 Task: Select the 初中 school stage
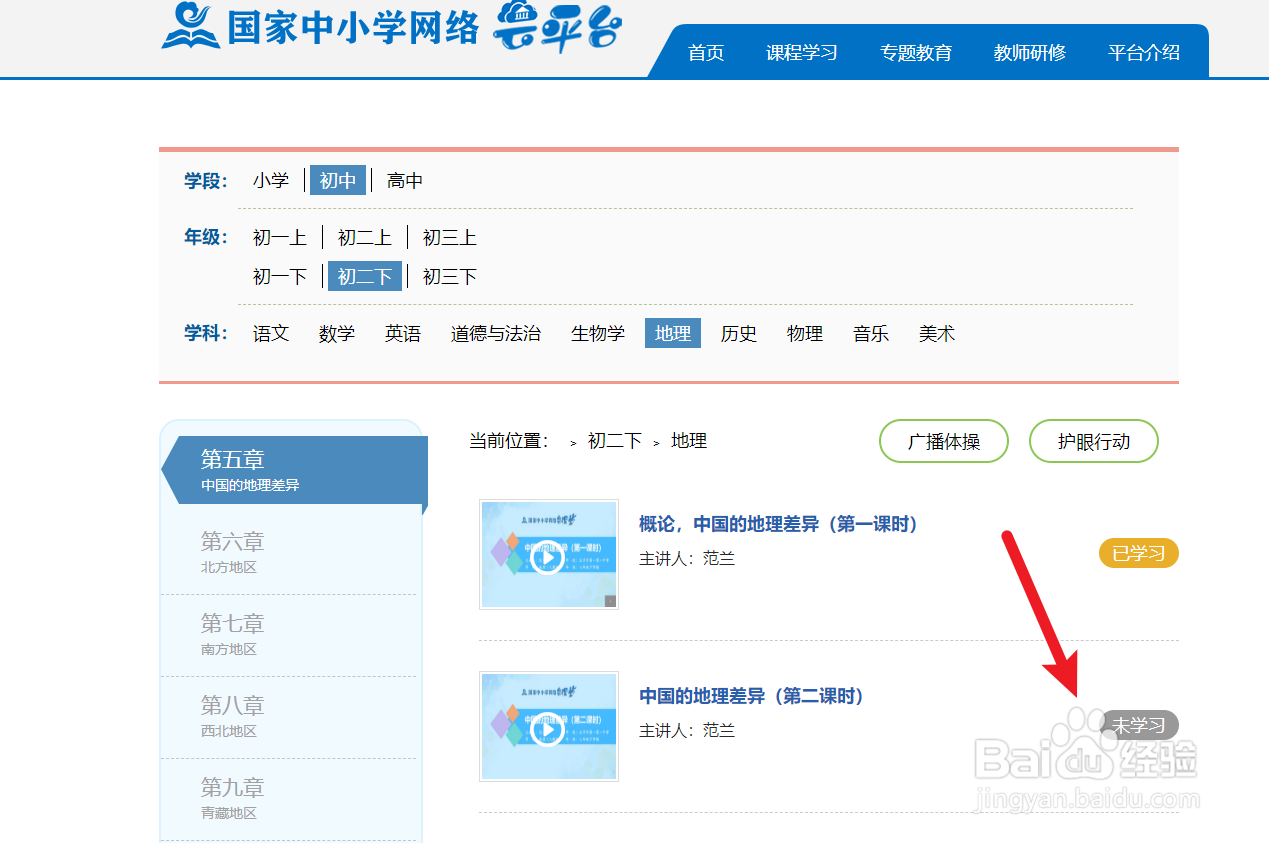coord(338,180)
